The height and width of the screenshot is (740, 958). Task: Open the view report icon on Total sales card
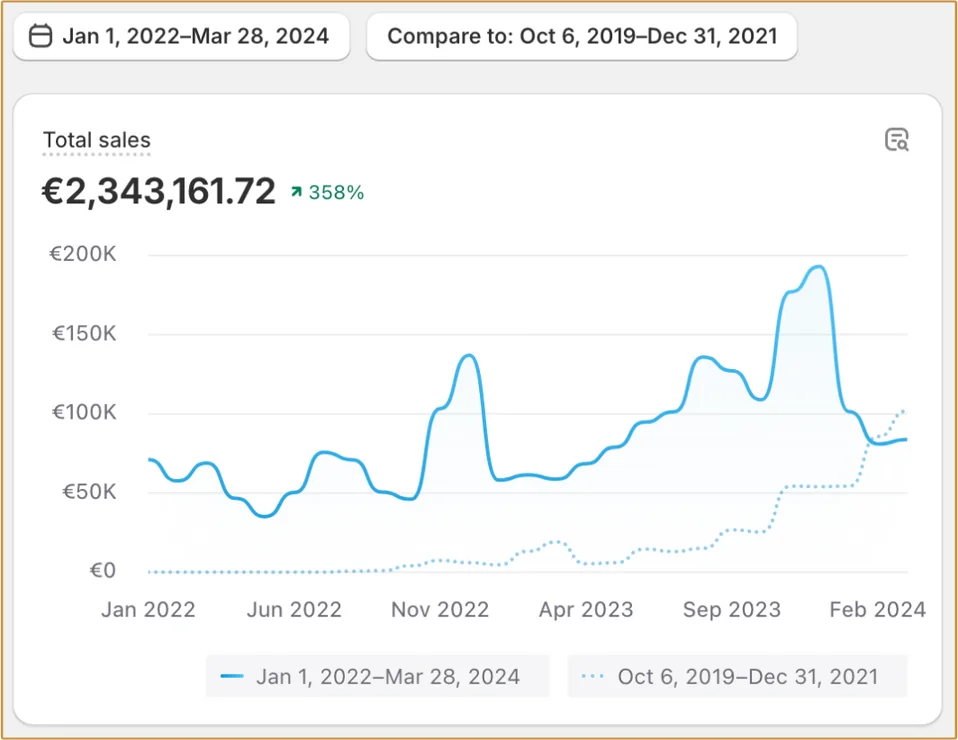(896, 140)
